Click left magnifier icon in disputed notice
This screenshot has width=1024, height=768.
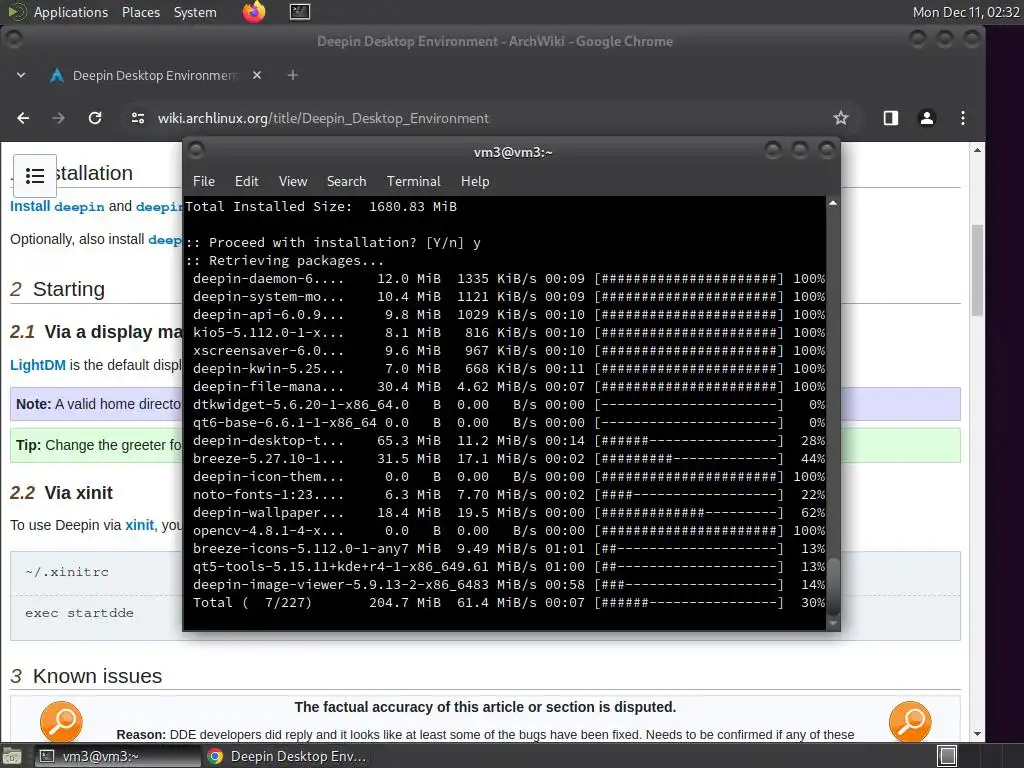point(61,722)
